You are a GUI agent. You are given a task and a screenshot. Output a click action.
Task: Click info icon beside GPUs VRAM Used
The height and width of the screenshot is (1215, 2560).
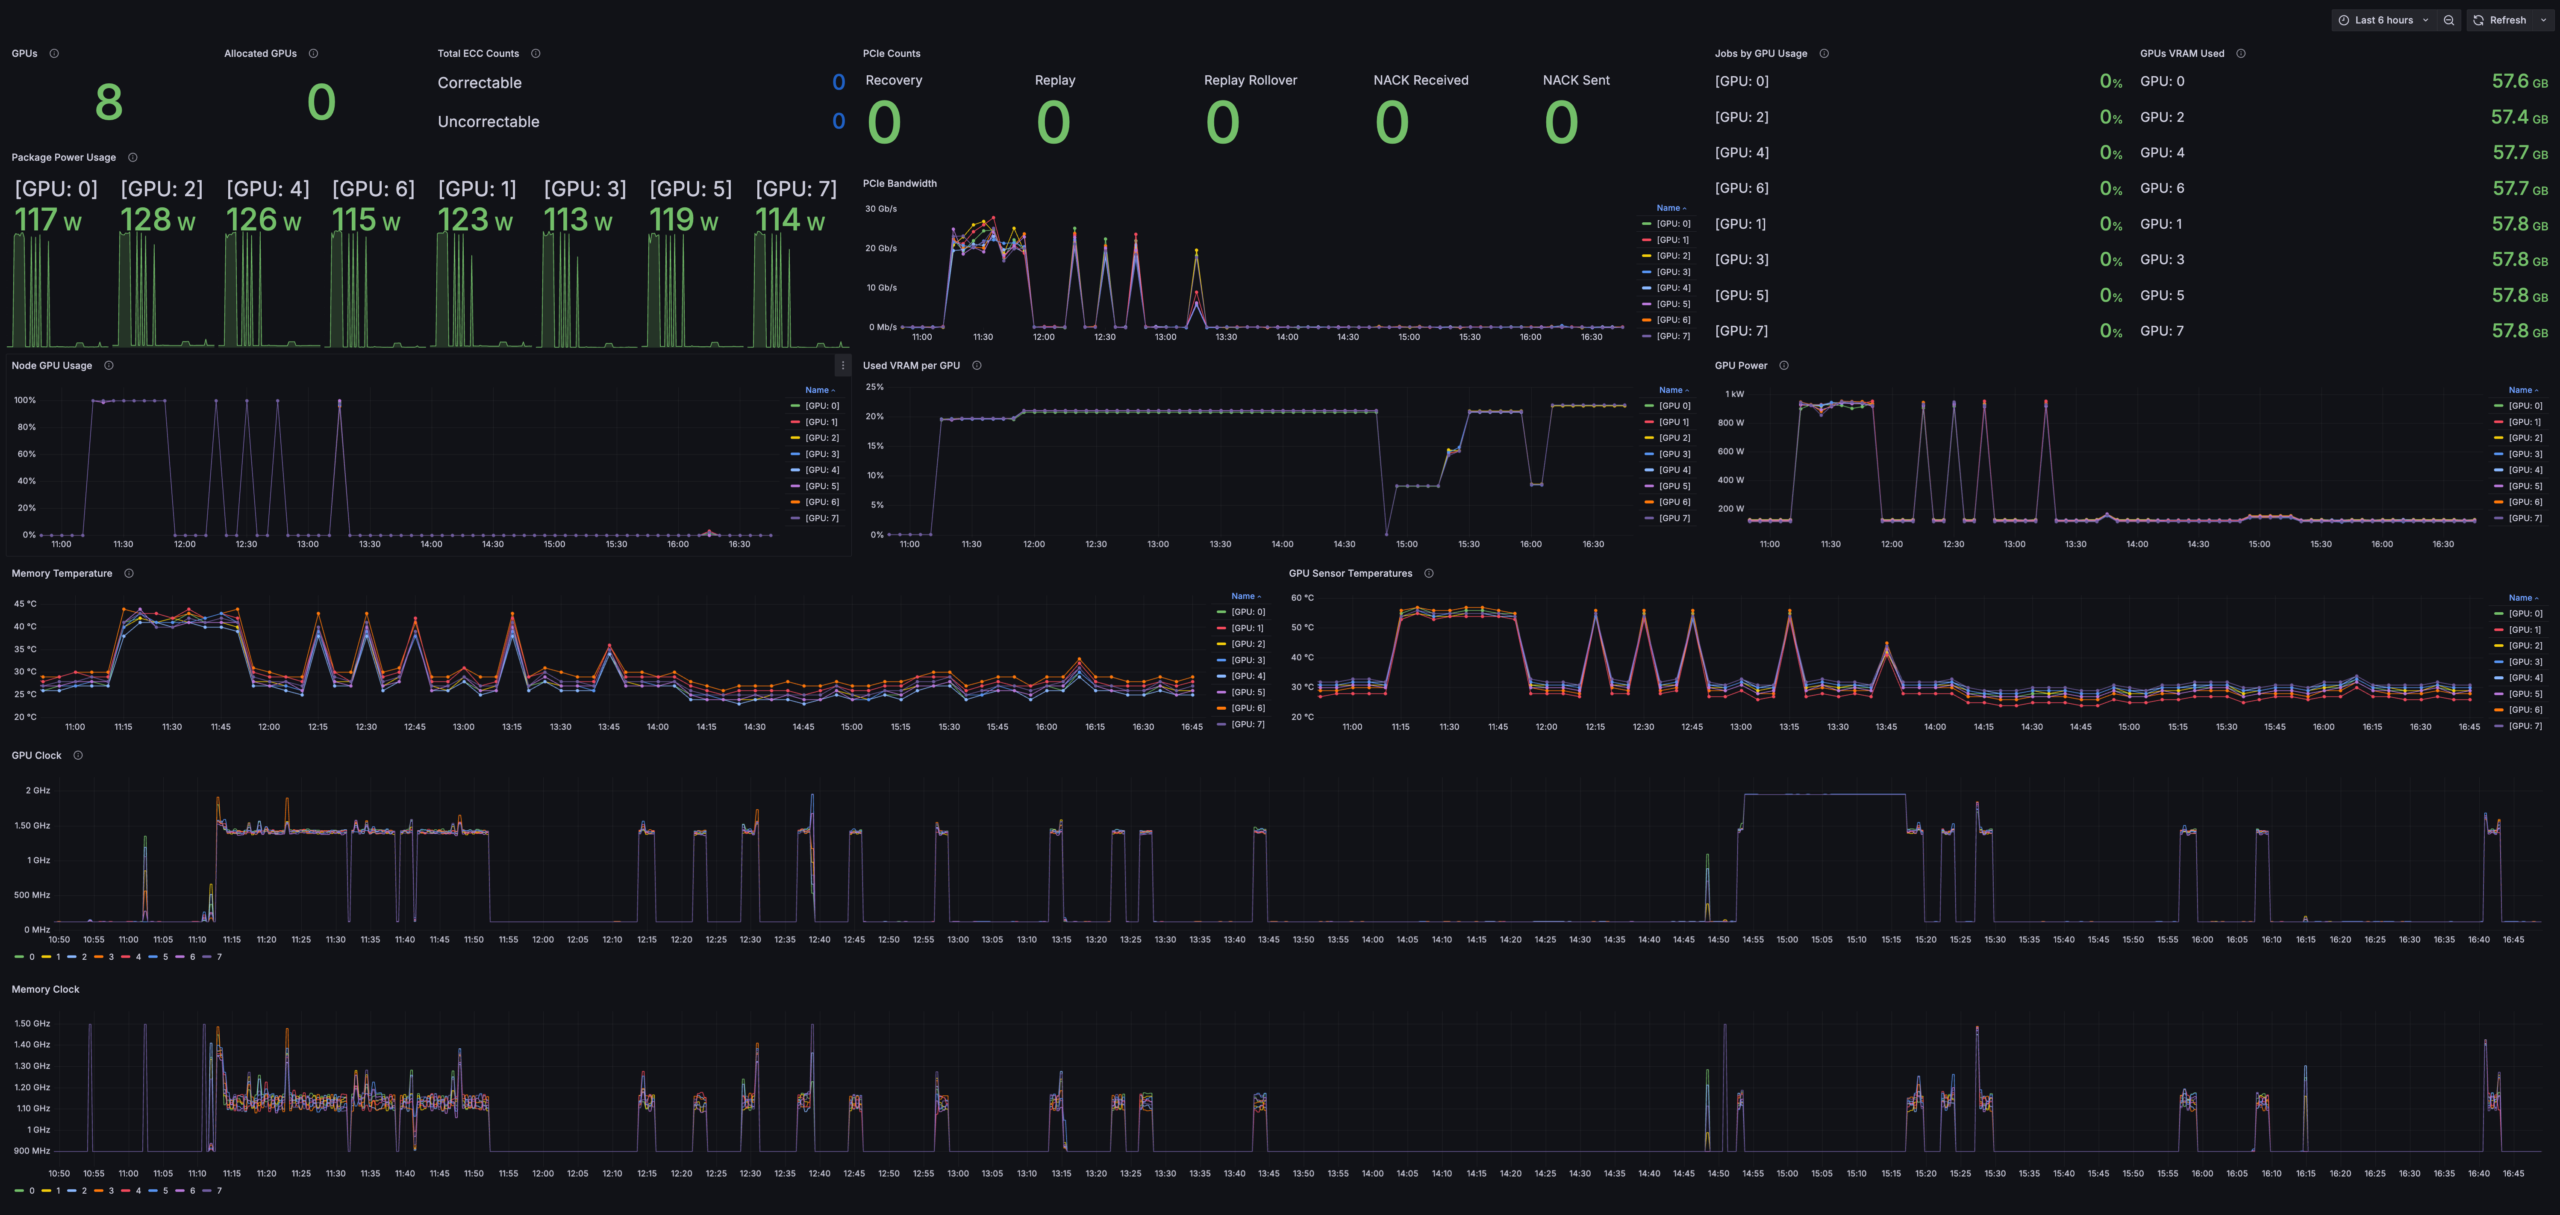(x=2240, y=54)
